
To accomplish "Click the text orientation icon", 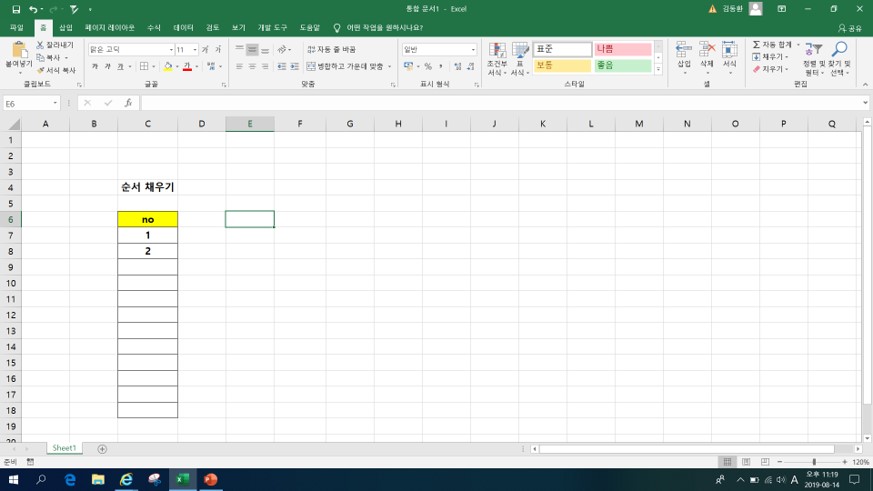I will pyautogui.click(x=282, y=50).
